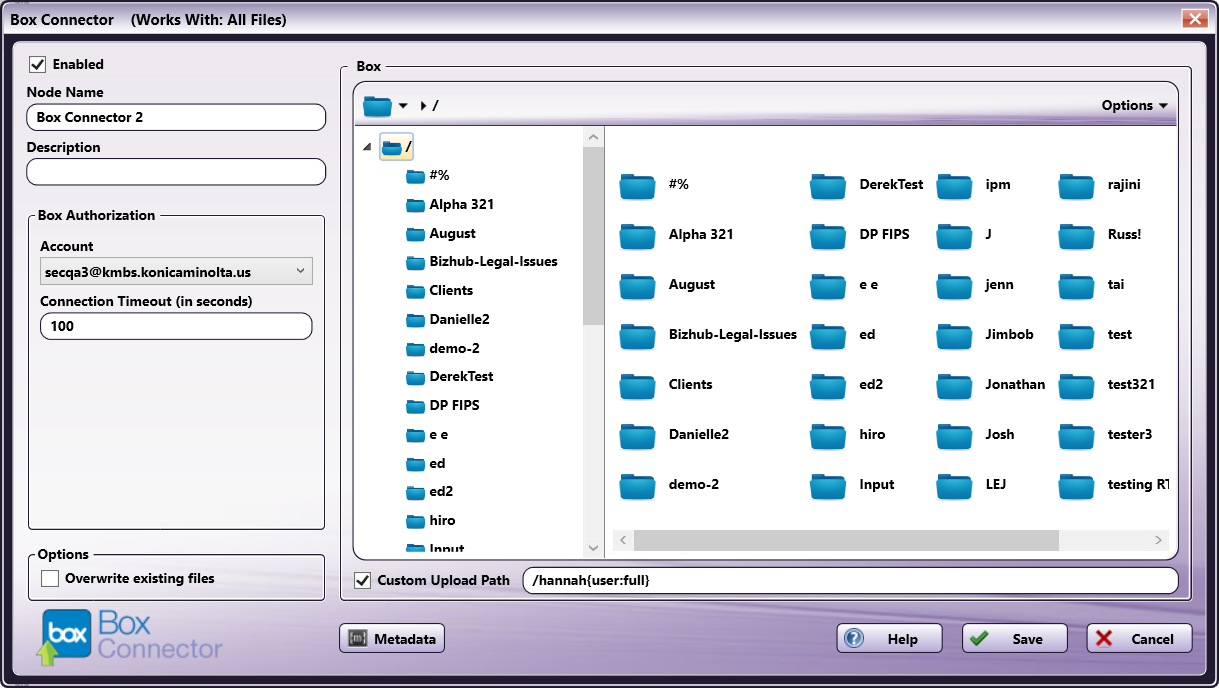Click the root folder icon in the path bar

377,105
